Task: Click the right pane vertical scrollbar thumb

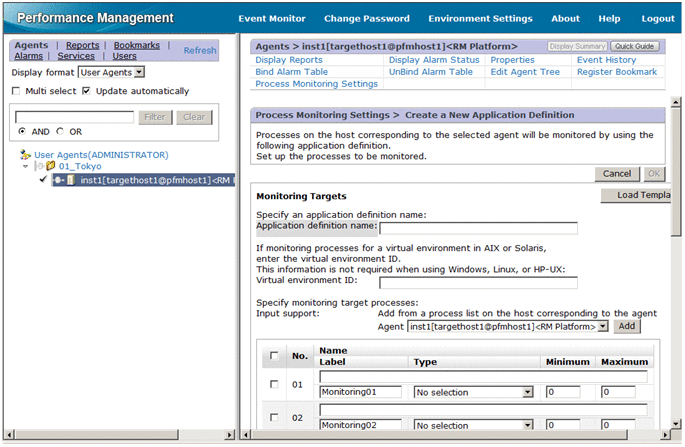Action: [676, 171]
